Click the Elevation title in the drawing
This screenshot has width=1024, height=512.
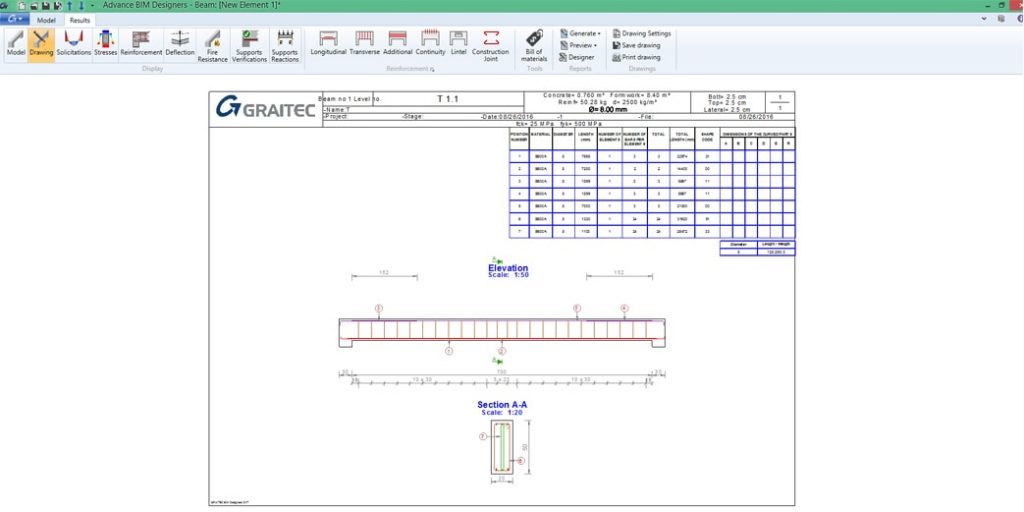[x=508, y=268]
